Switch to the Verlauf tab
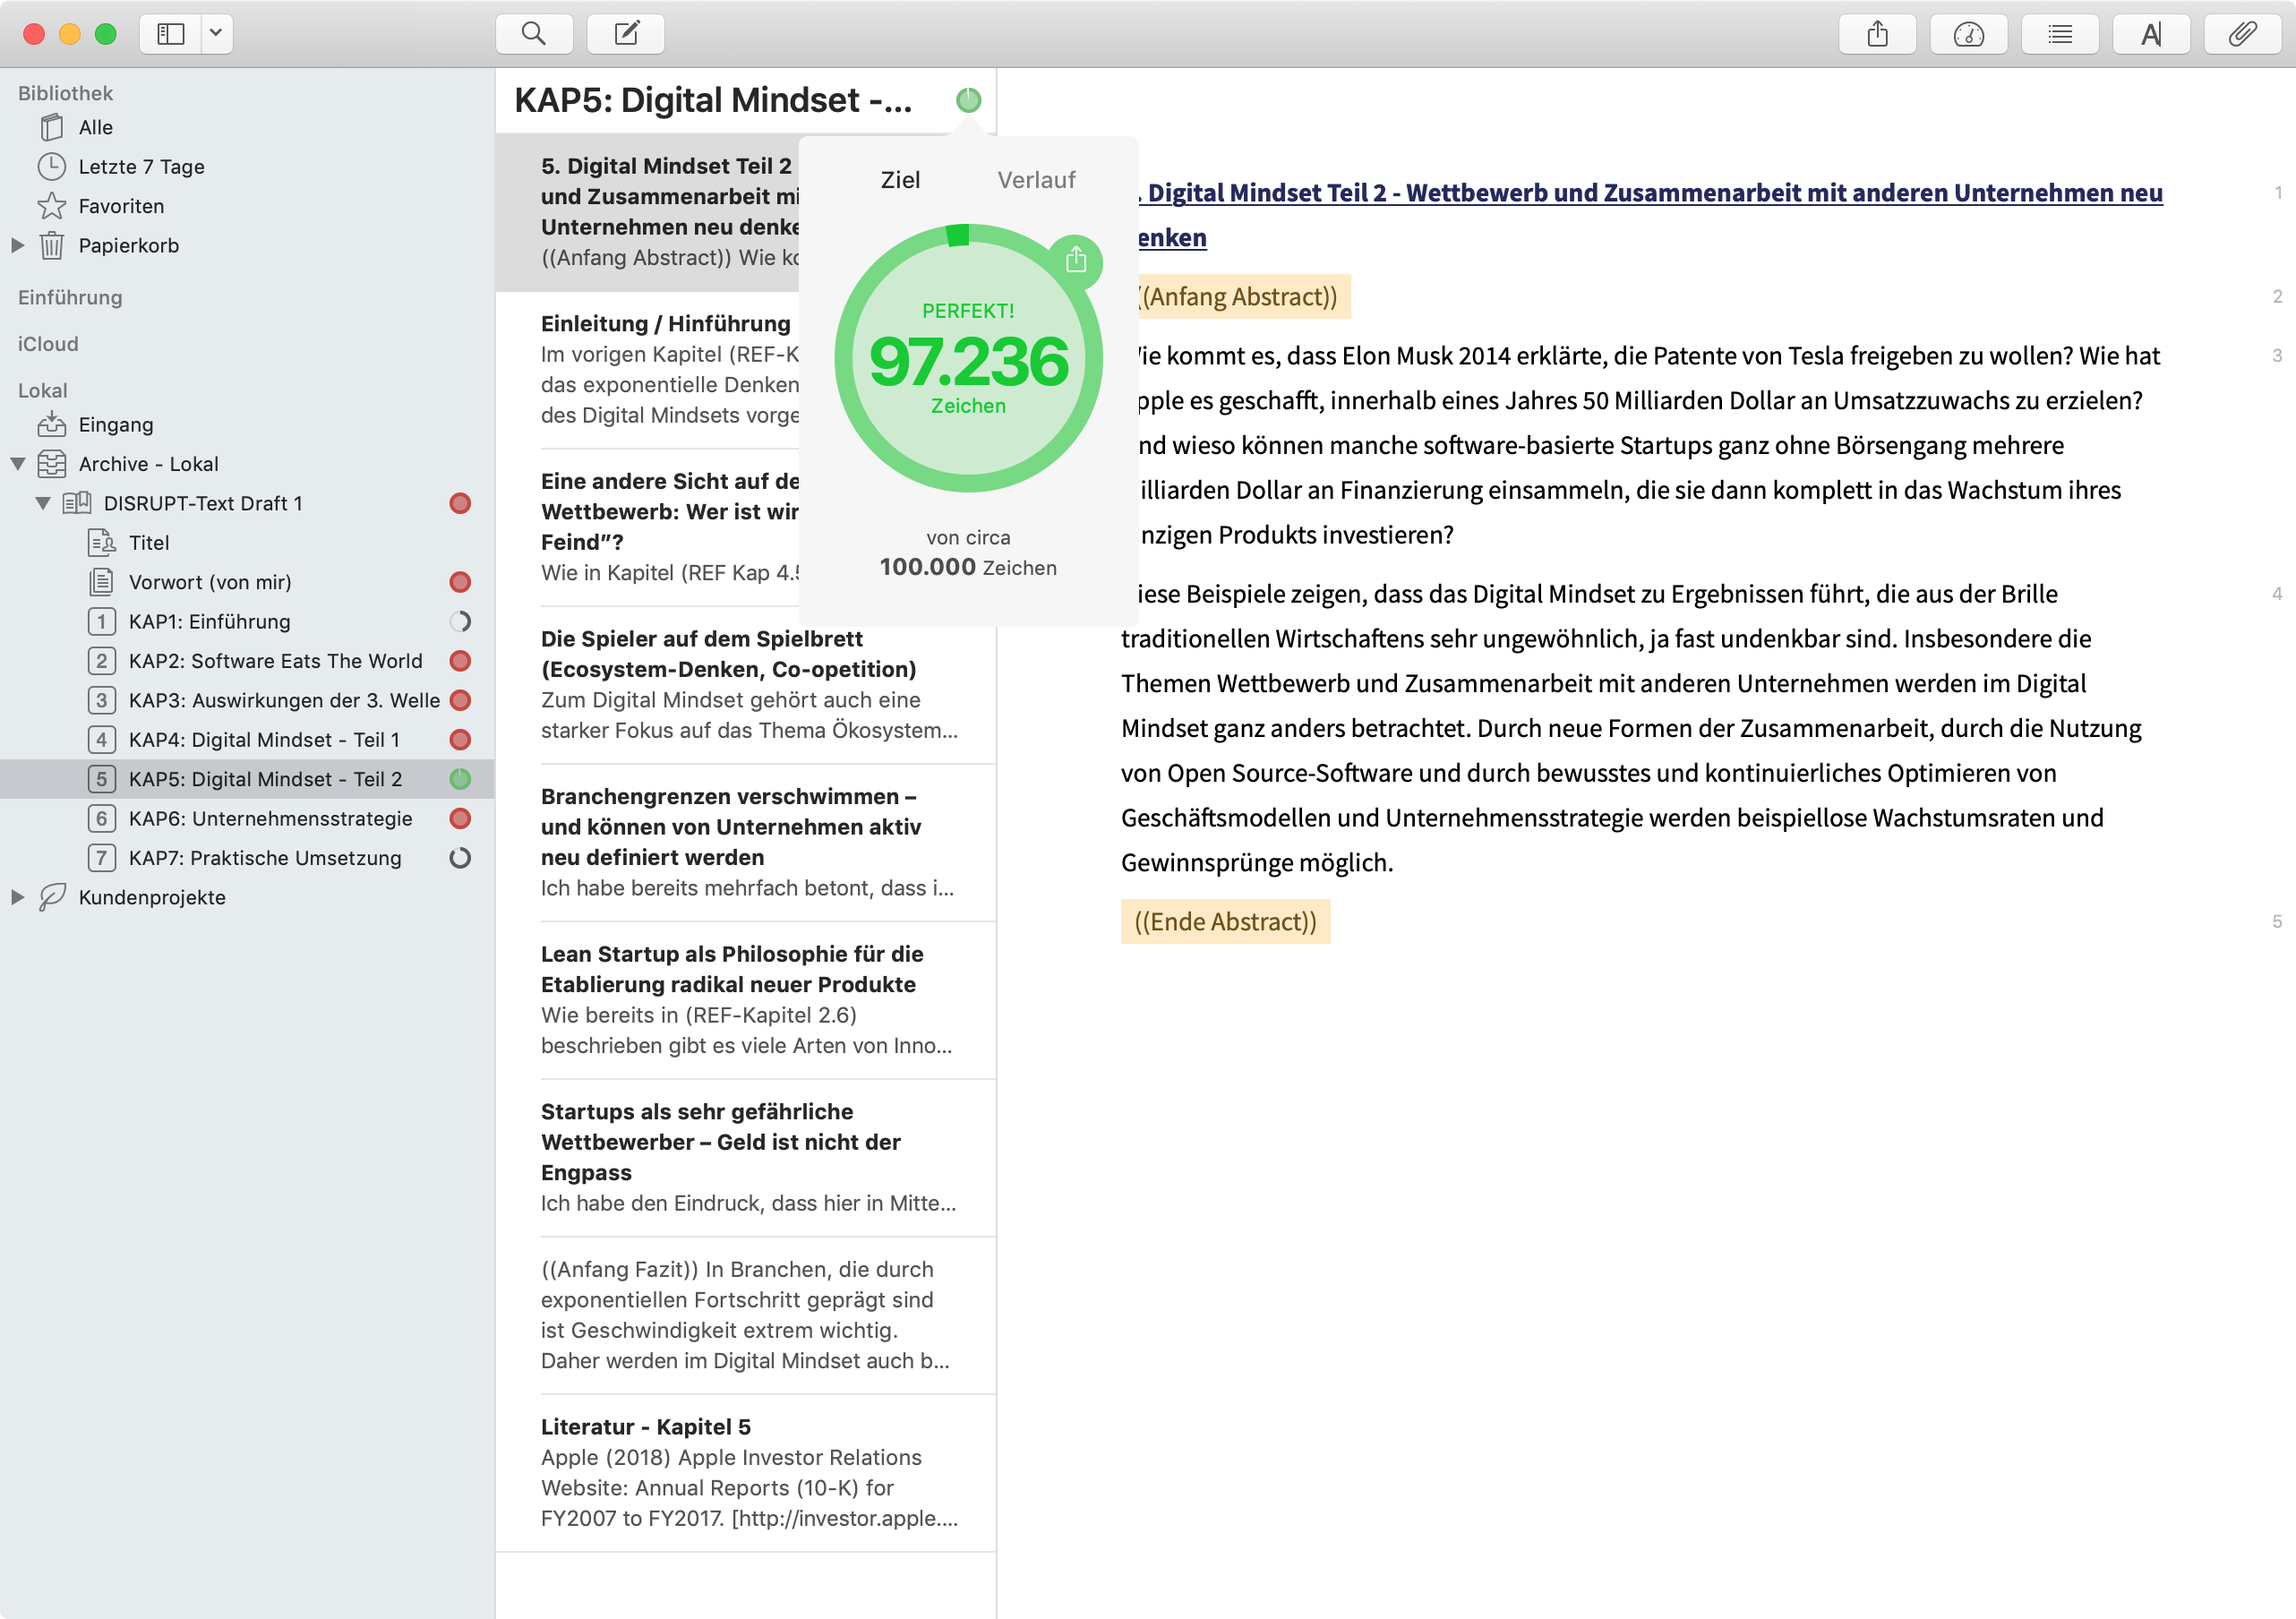Viewport: 2296px width, 1619px height. click(x=1036, y=180)
